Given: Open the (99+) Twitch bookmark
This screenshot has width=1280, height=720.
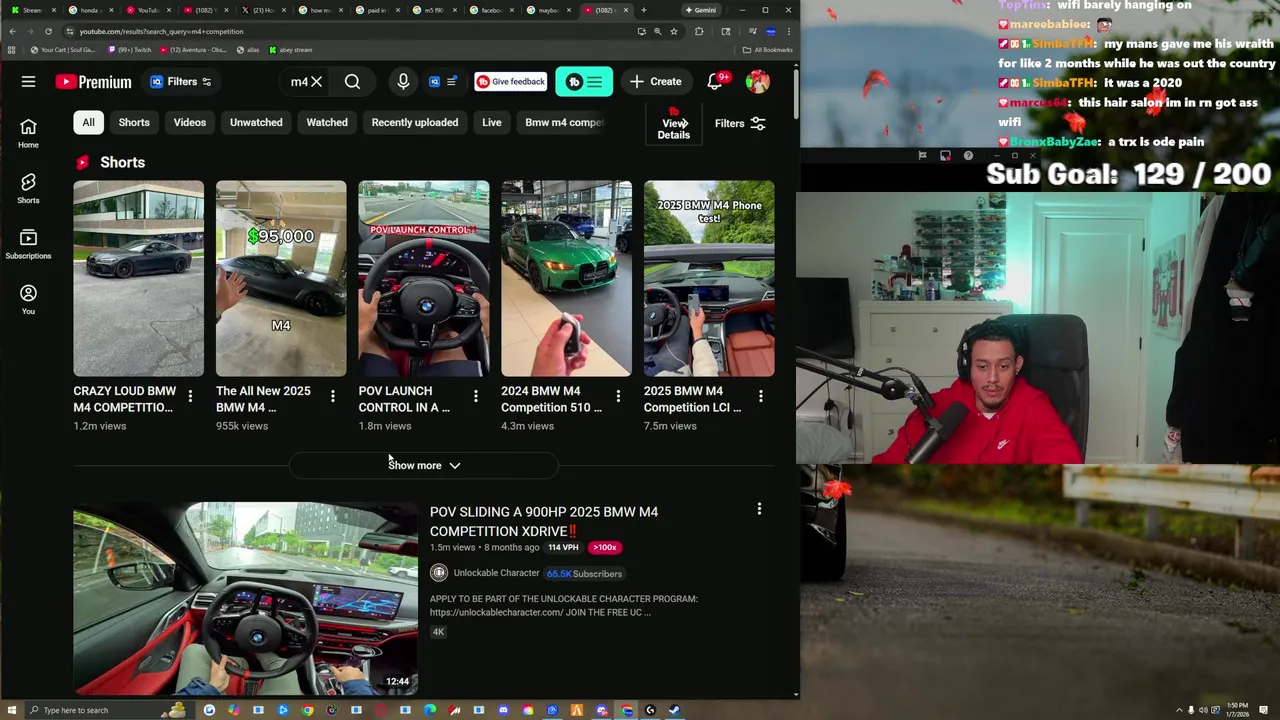Looking at the screenshot, I should tap(129, 50).
